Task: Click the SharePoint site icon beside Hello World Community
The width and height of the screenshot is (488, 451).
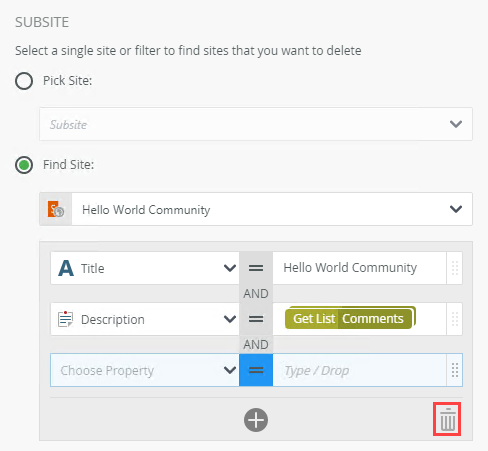Action: tap(56, 209)
